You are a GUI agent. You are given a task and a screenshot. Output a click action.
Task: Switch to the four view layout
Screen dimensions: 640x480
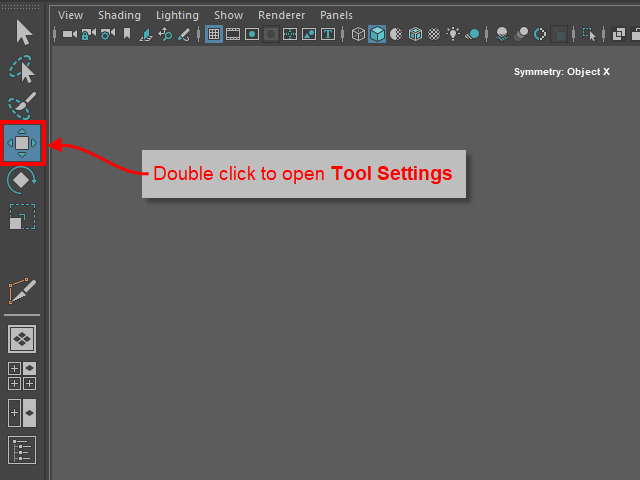pyautogui.click(x=22, y=376)
